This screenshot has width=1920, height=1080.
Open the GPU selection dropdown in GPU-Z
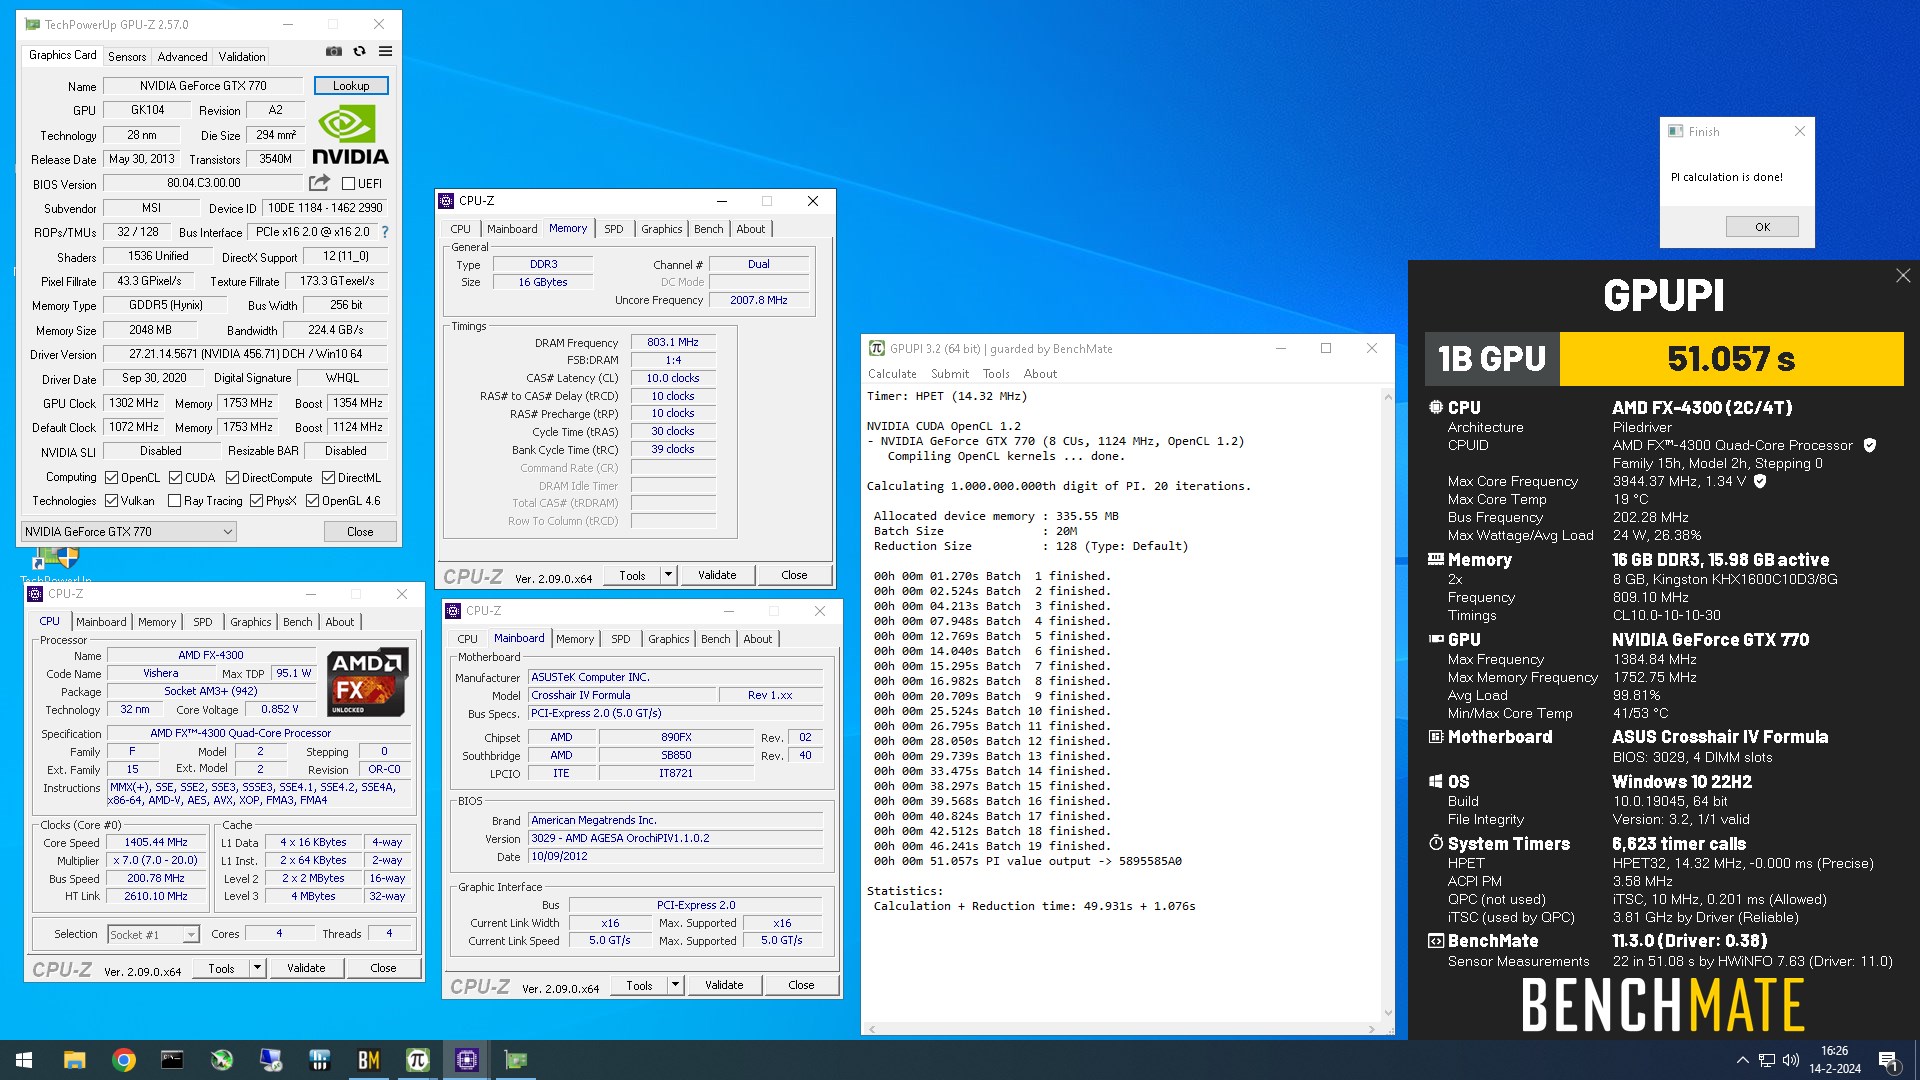click(128, 531)
